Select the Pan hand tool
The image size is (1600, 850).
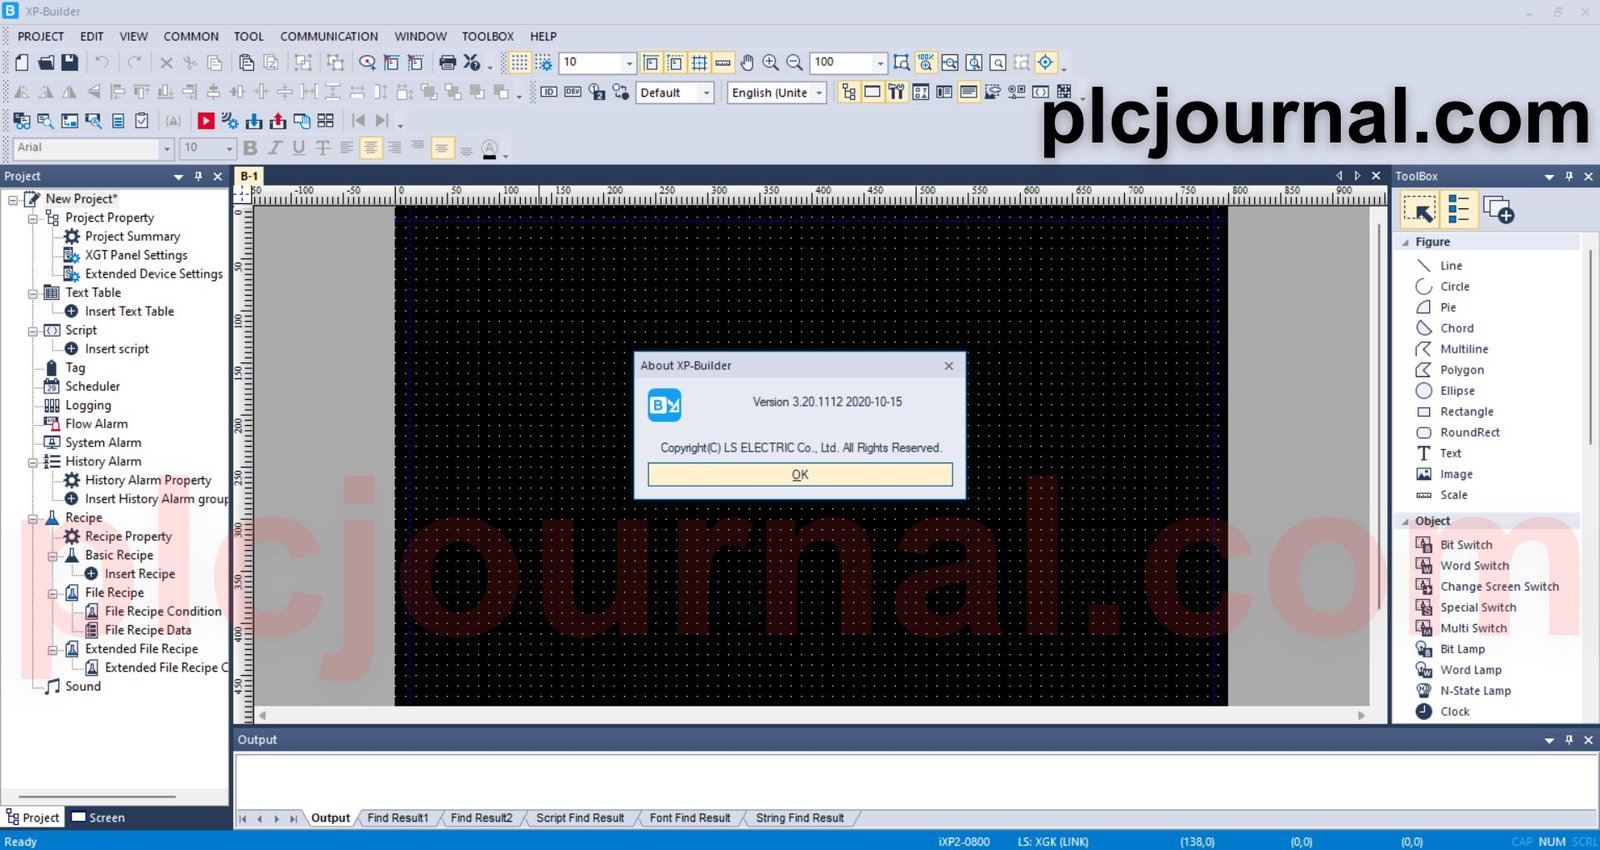(x=747, y=62)
